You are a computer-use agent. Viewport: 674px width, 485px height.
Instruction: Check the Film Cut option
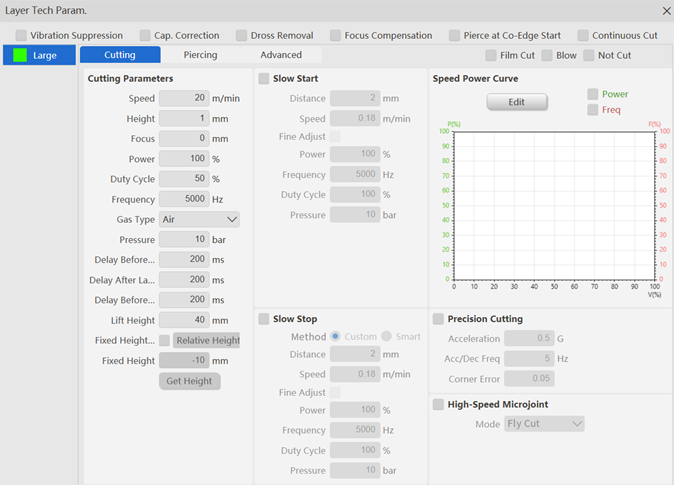pos(491,56)
